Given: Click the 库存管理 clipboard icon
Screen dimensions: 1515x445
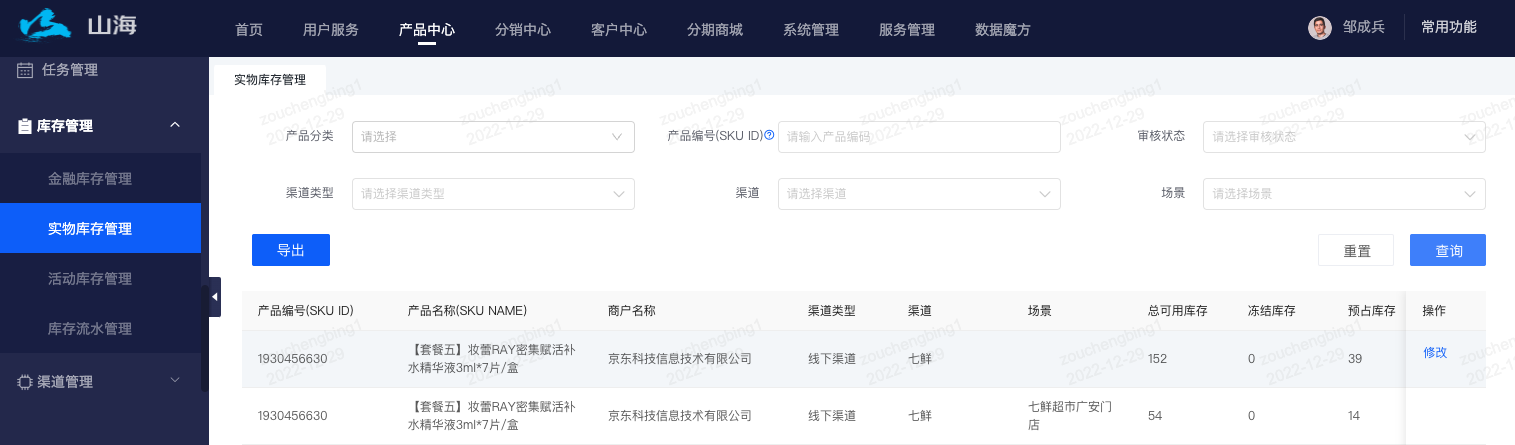Looking at the screenshot, I should 25,126.
